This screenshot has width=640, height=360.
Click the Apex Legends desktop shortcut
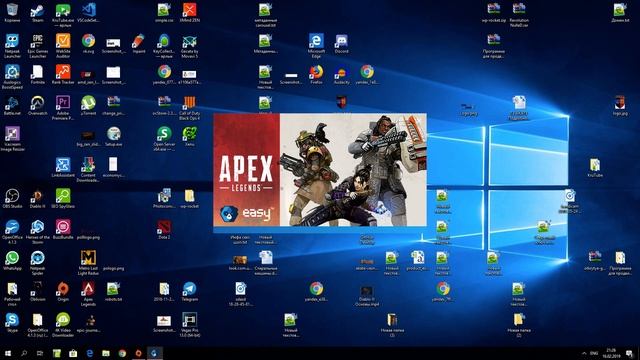coord(88,294)
